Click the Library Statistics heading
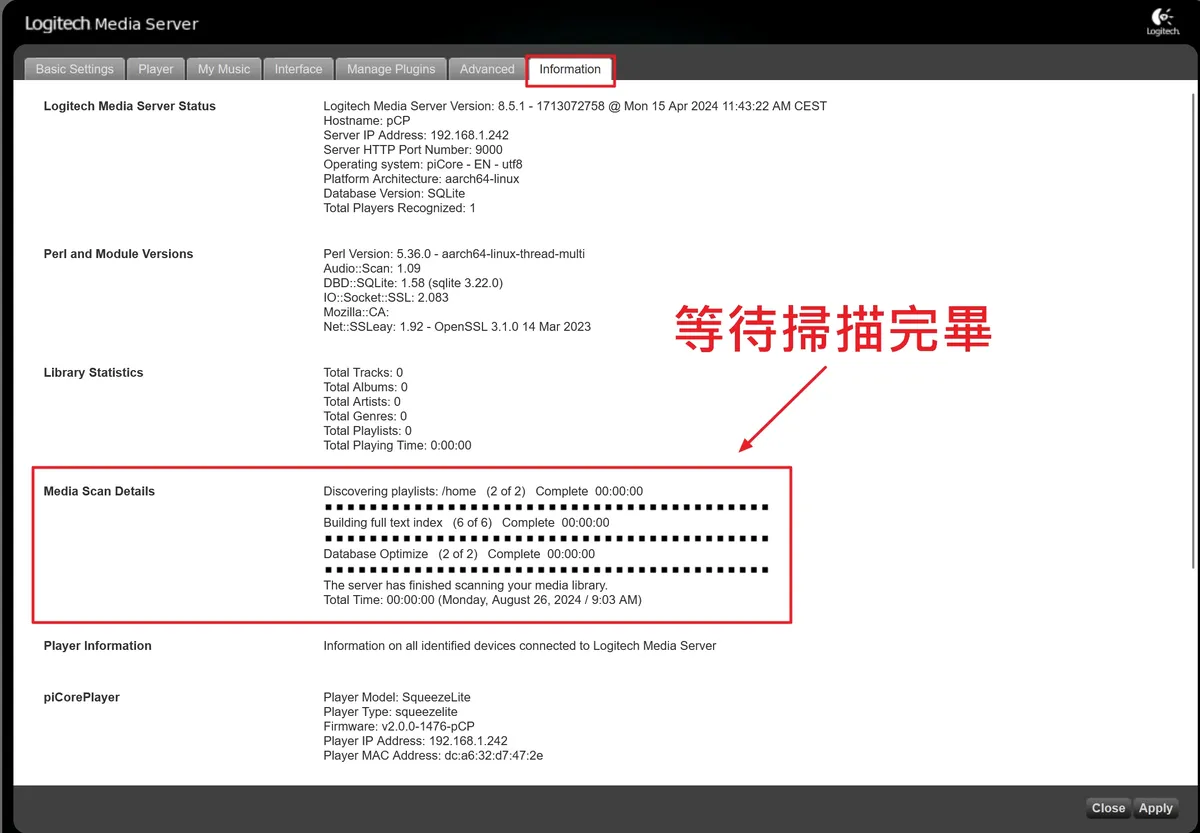 [94, 373]
